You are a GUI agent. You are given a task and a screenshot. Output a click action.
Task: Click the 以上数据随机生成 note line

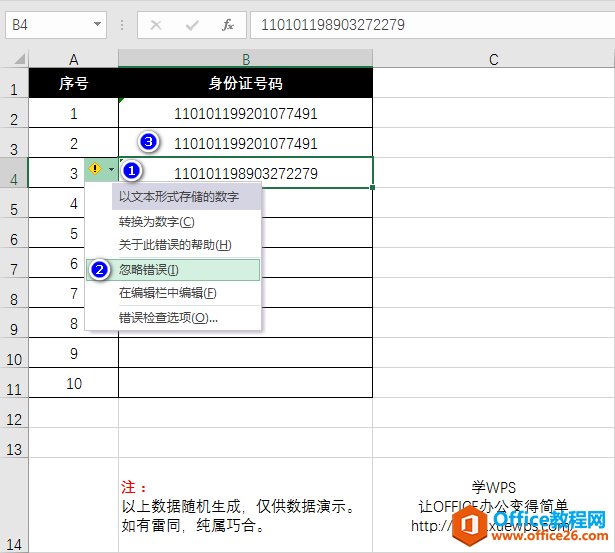point(238,506)
